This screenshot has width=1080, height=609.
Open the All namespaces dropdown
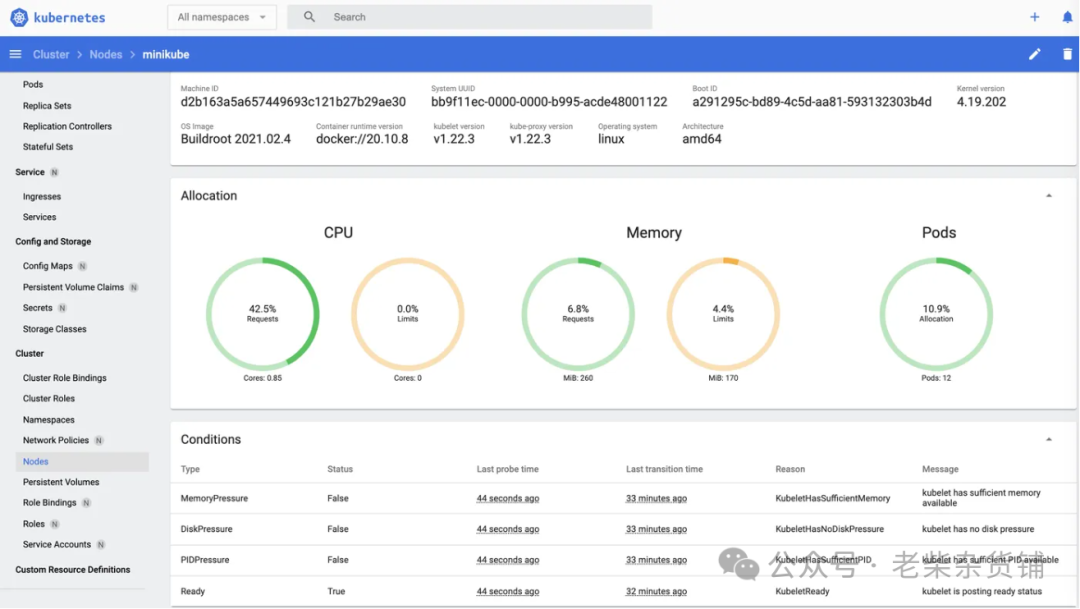[x=222, y=17]
